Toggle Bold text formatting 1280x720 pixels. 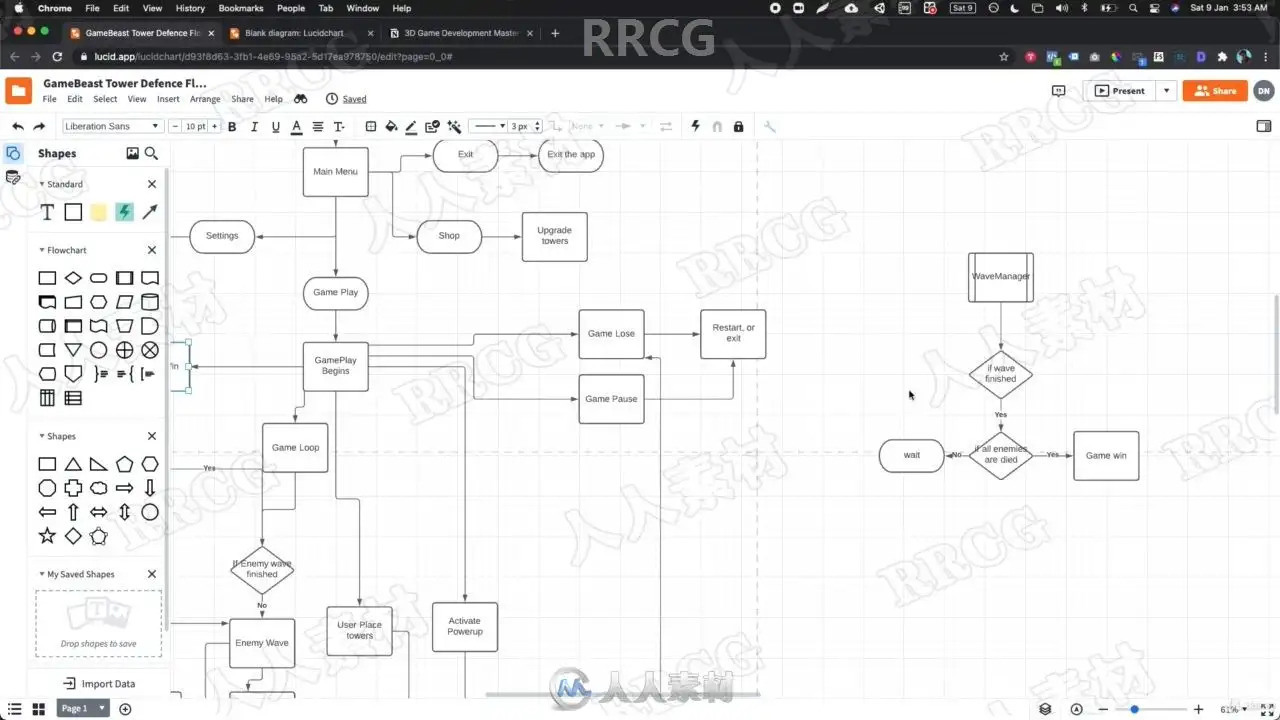click(x=232, y=127)
